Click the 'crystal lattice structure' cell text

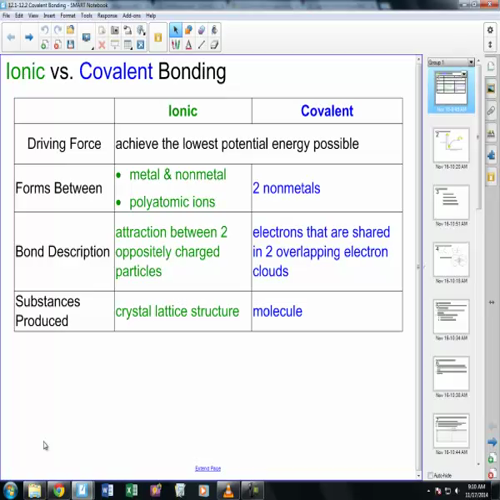(x=177, y=311)
